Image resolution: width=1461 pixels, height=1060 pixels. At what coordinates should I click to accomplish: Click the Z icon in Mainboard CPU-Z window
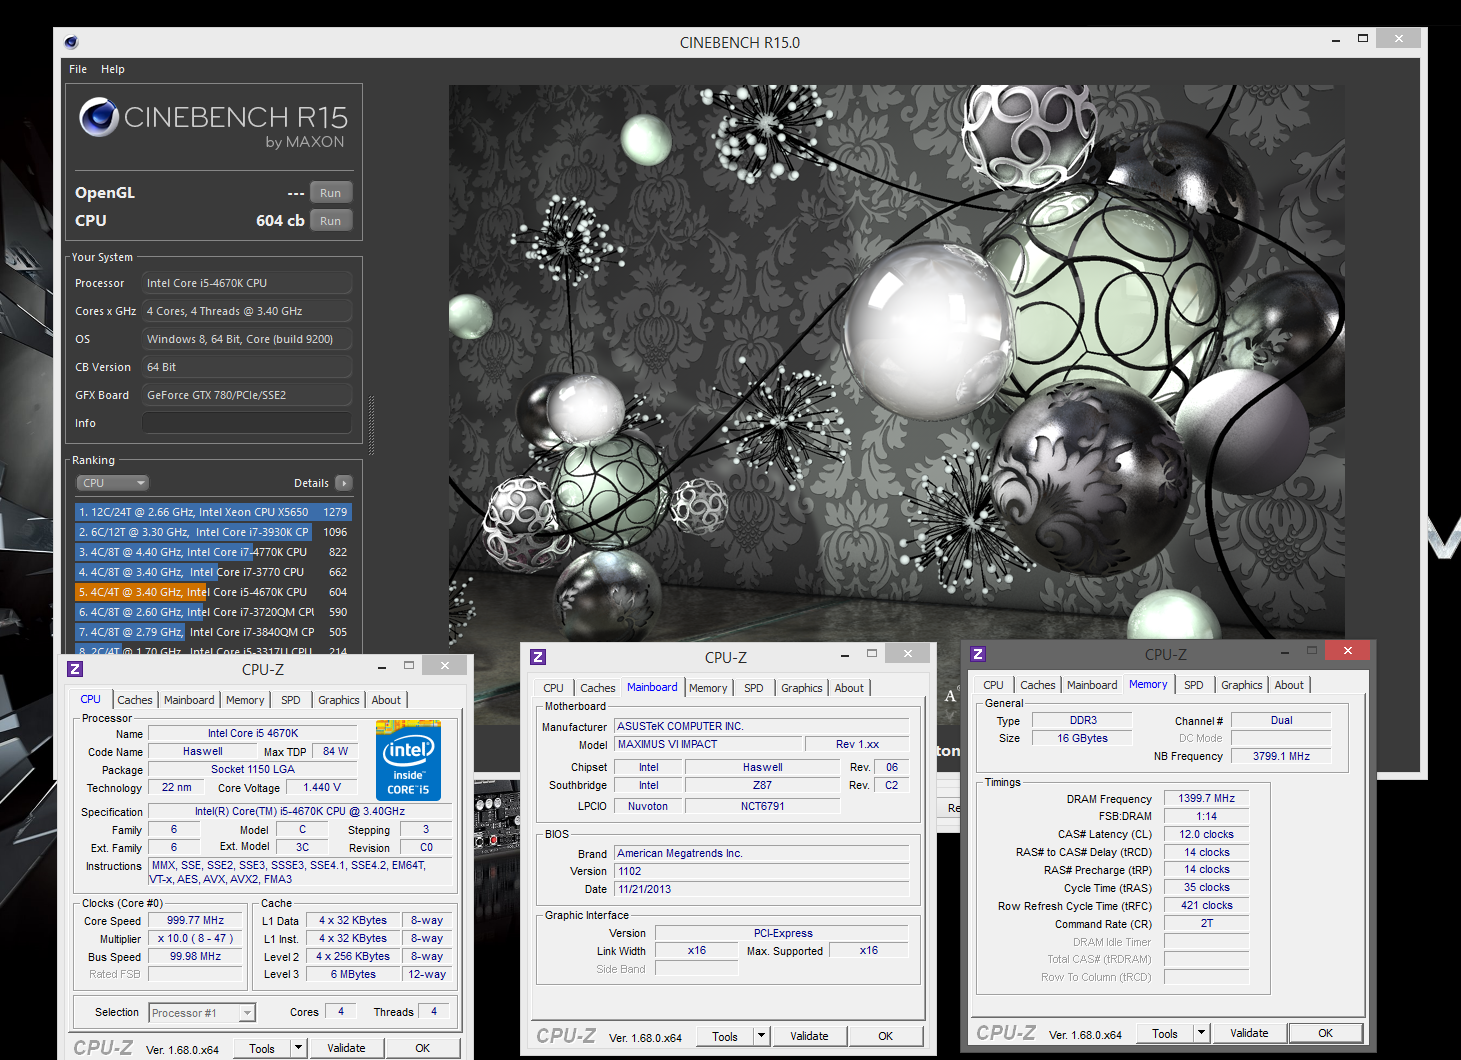[538, 657]
